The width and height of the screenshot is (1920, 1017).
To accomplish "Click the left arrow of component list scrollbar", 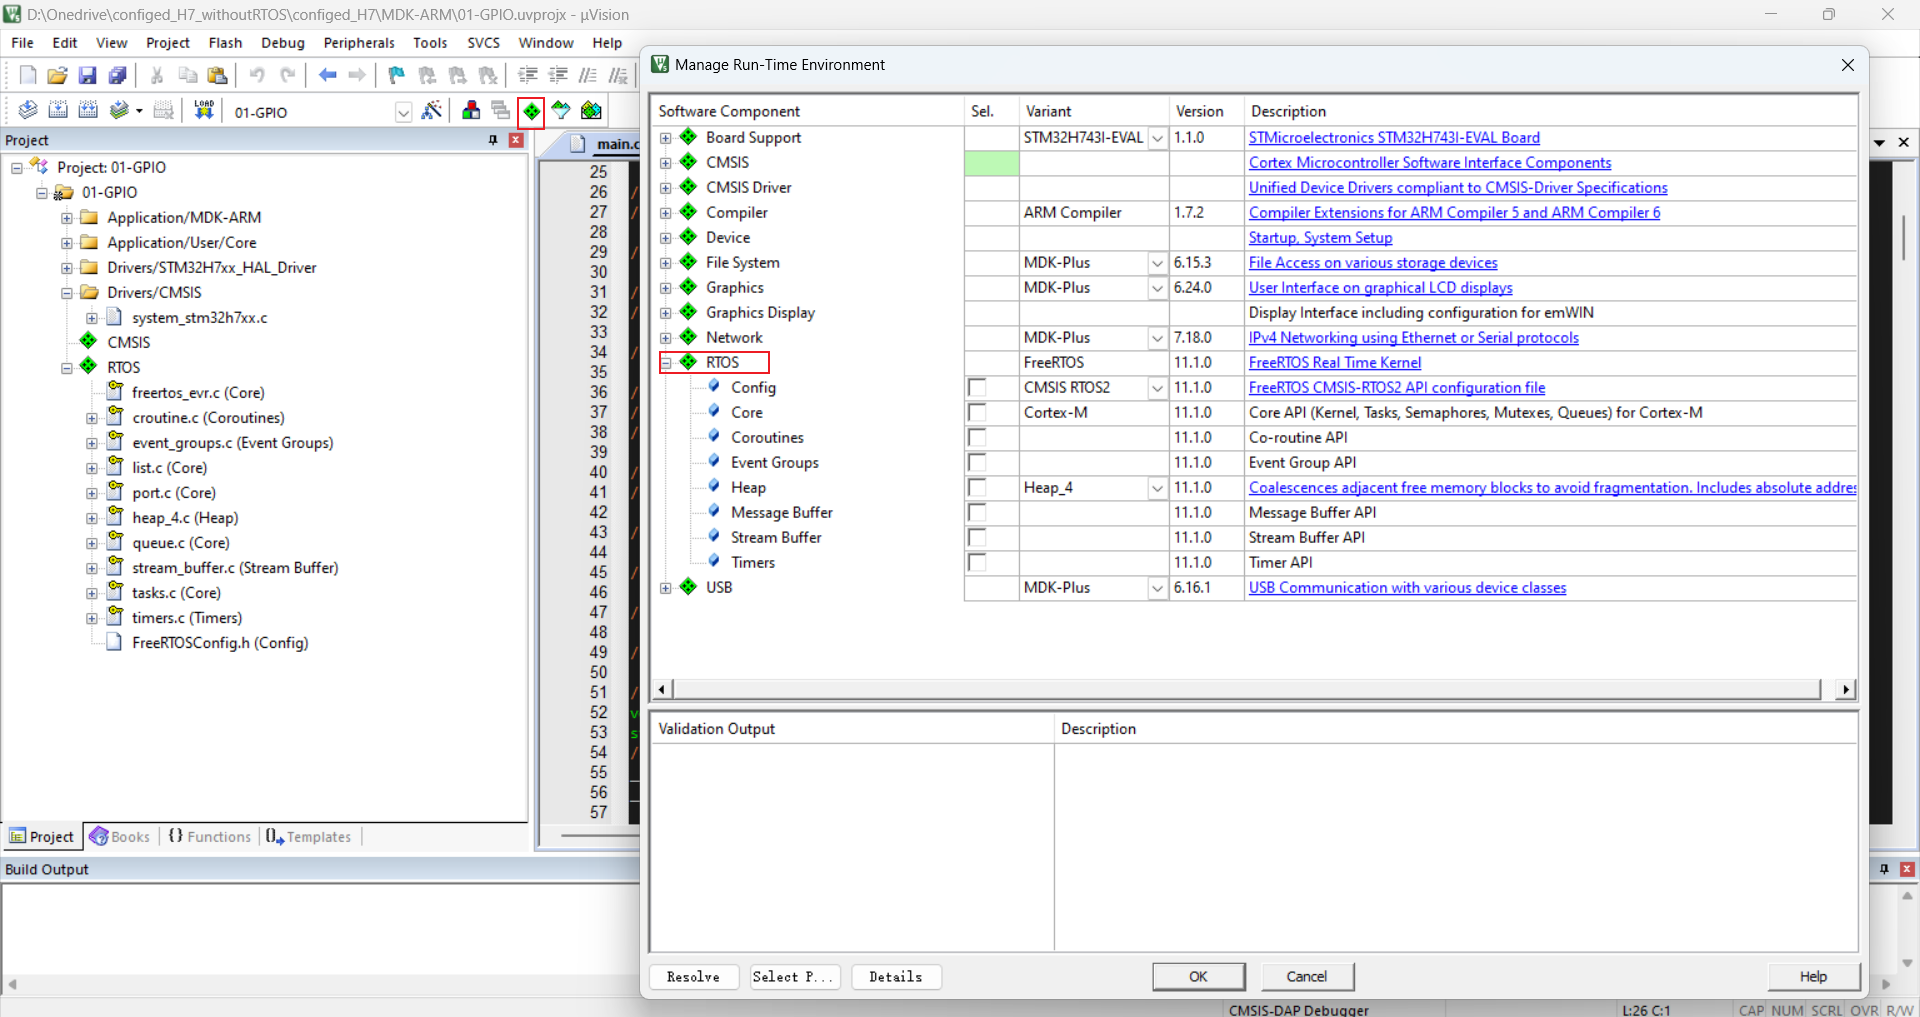I will [x=661, y=689].
